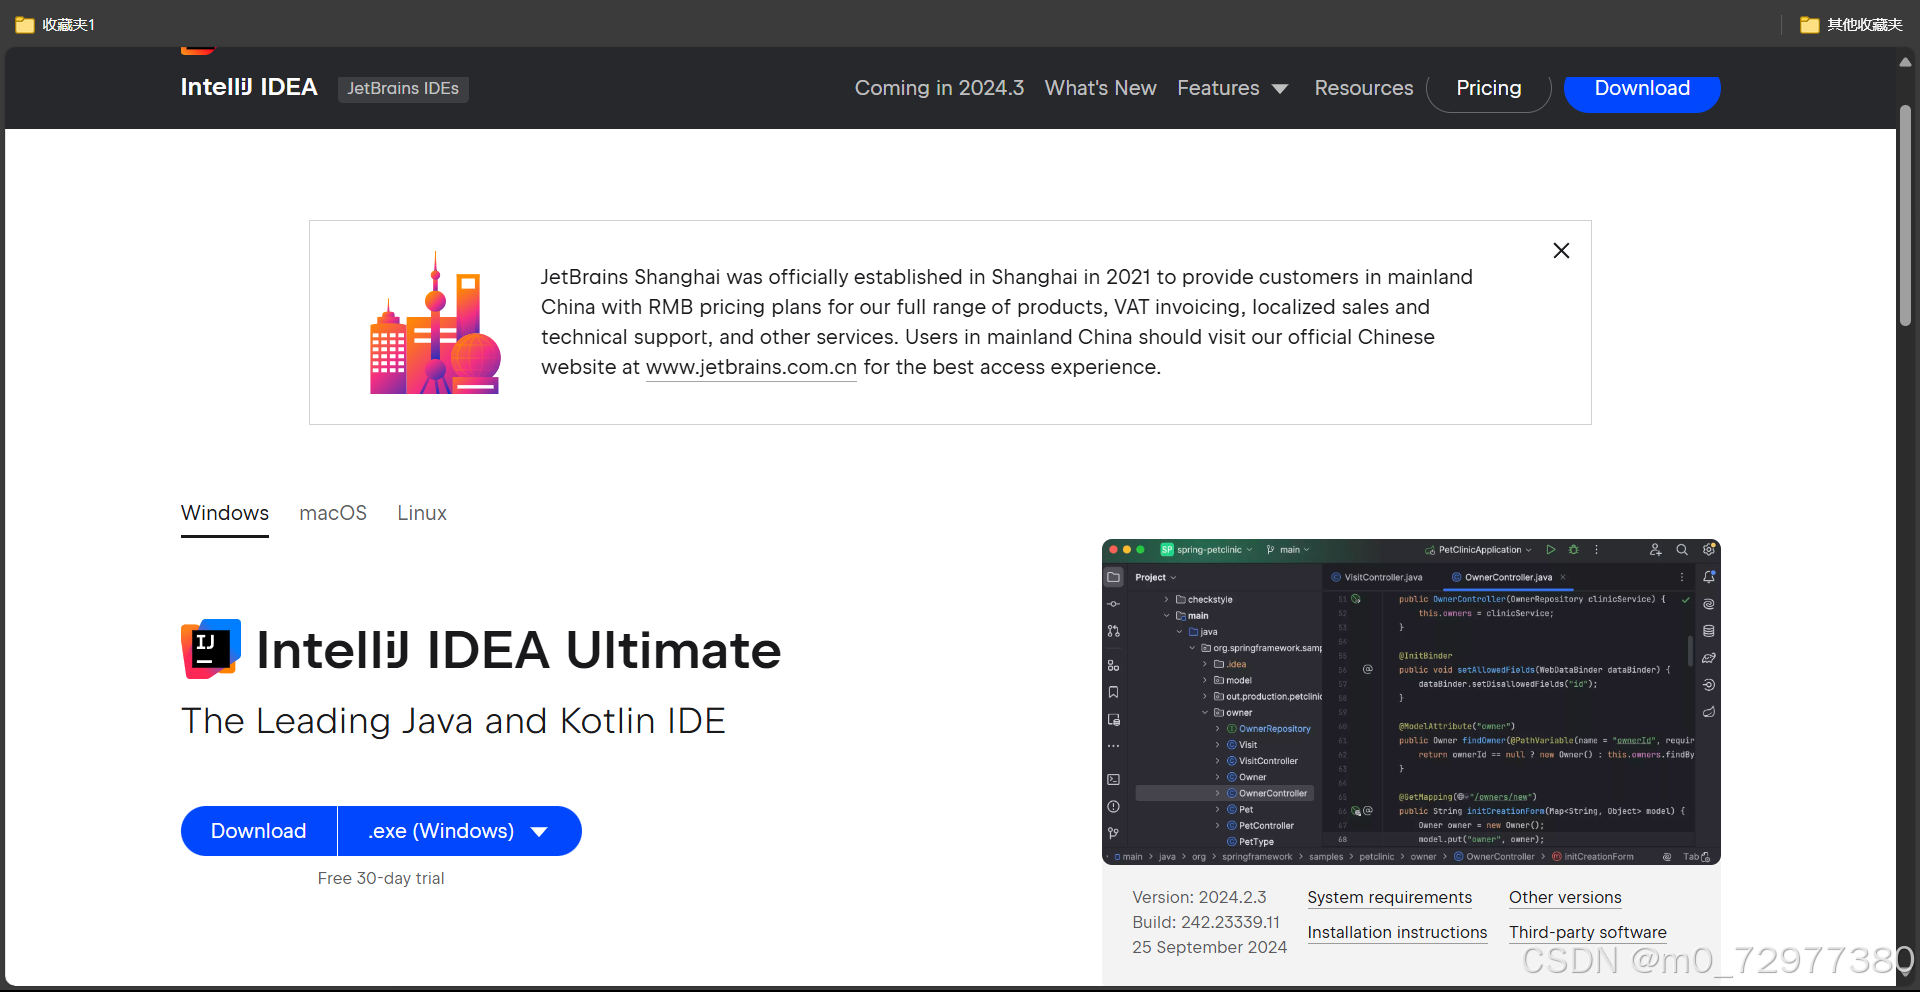Open Other versions link
1920x992 pixels.
(1565, 897)
